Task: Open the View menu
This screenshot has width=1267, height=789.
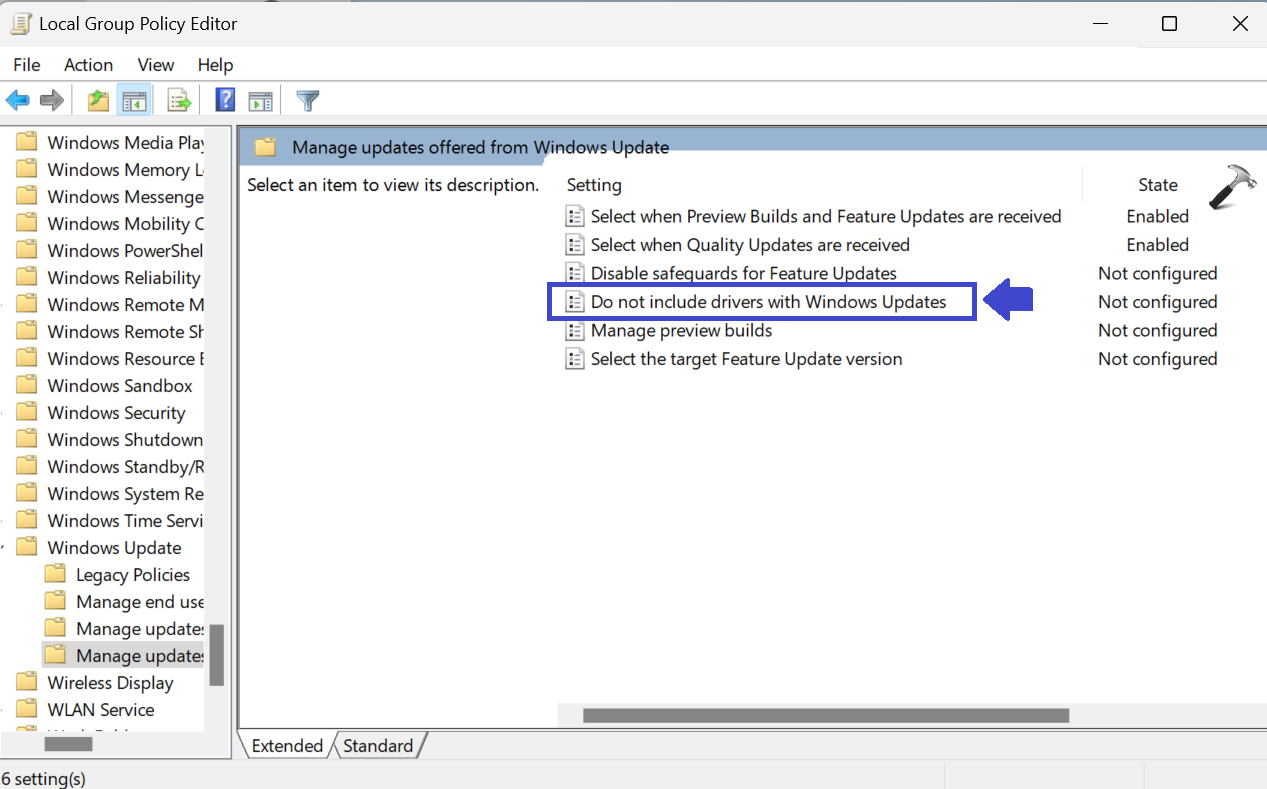Action: (x=156, y=65)
